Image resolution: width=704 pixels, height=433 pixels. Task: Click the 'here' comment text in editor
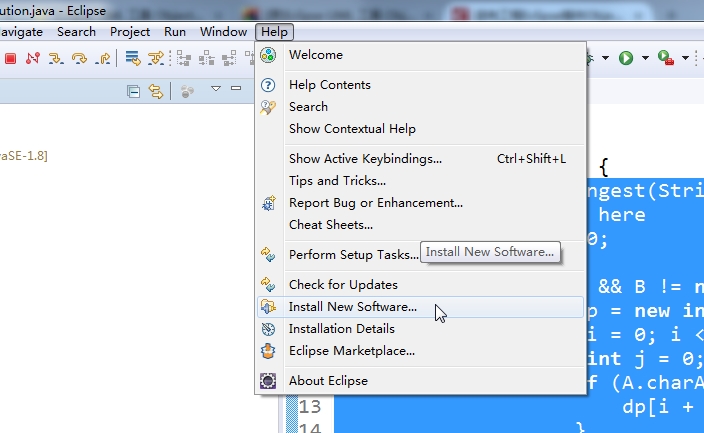[x=622, y=215]
